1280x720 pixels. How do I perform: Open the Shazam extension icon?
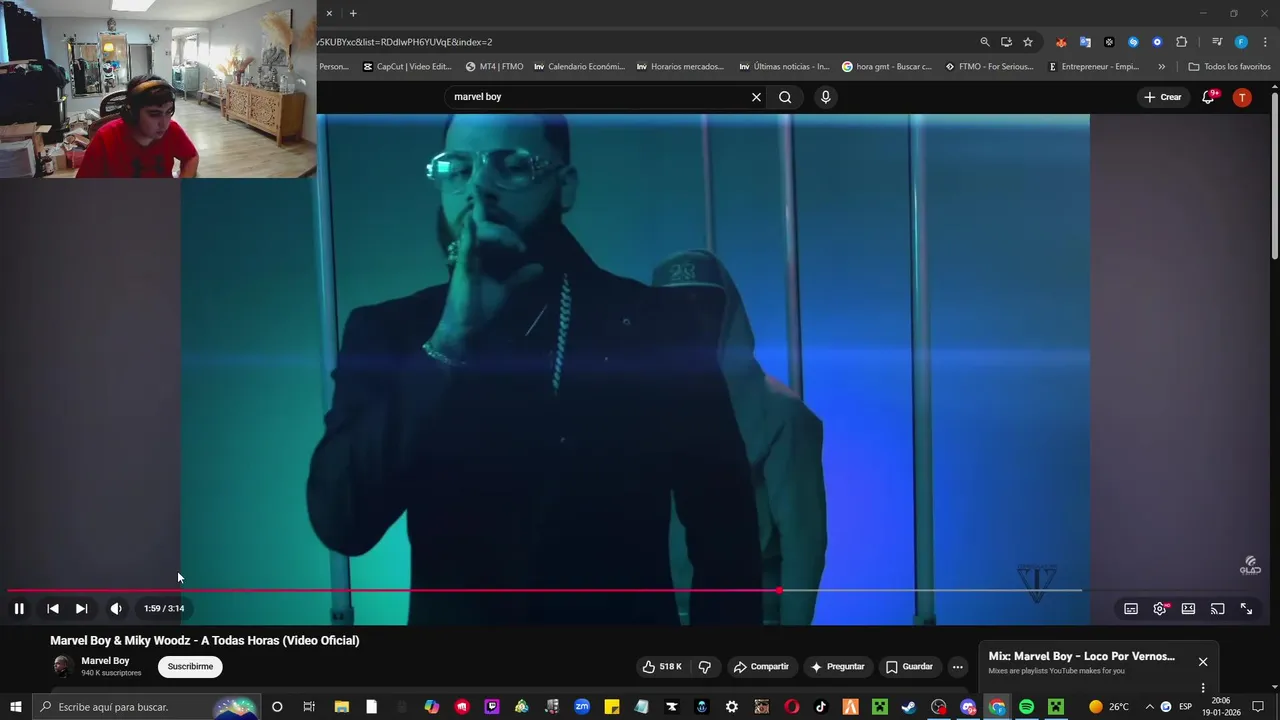(x=1133, y=42)
